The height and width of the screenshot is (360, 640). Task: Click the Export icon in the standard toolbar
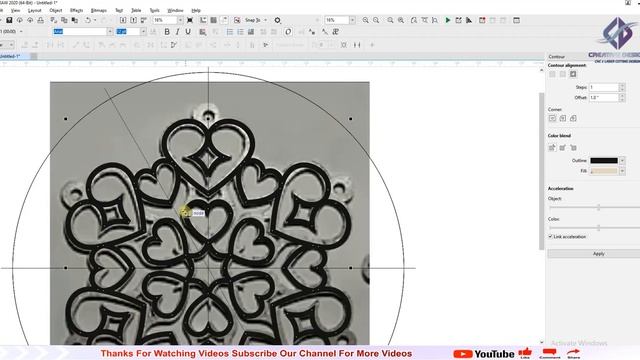click(x=133, y=20)
